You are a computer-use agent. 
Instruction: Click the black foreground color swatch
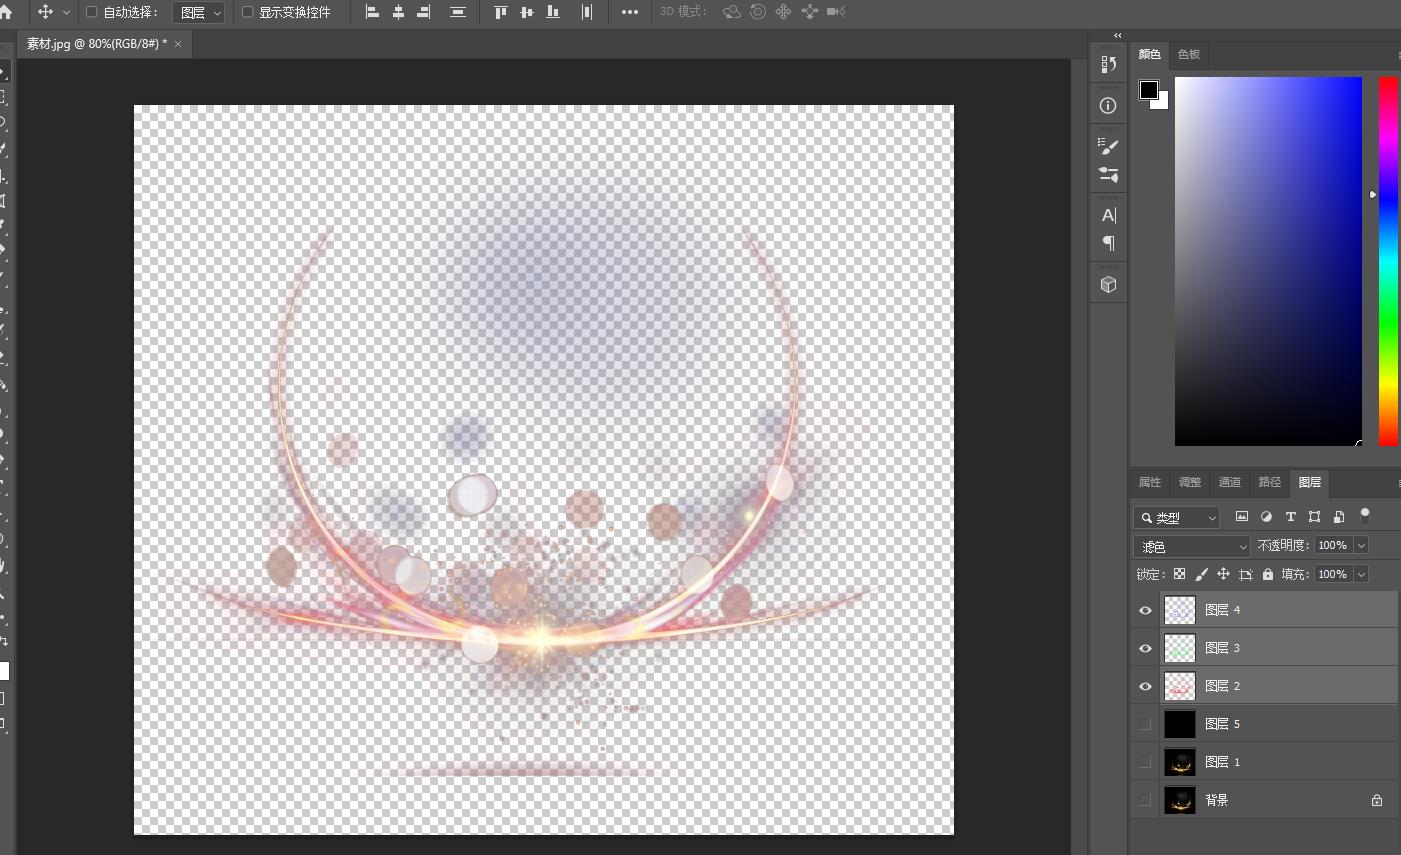(1148, 90)
